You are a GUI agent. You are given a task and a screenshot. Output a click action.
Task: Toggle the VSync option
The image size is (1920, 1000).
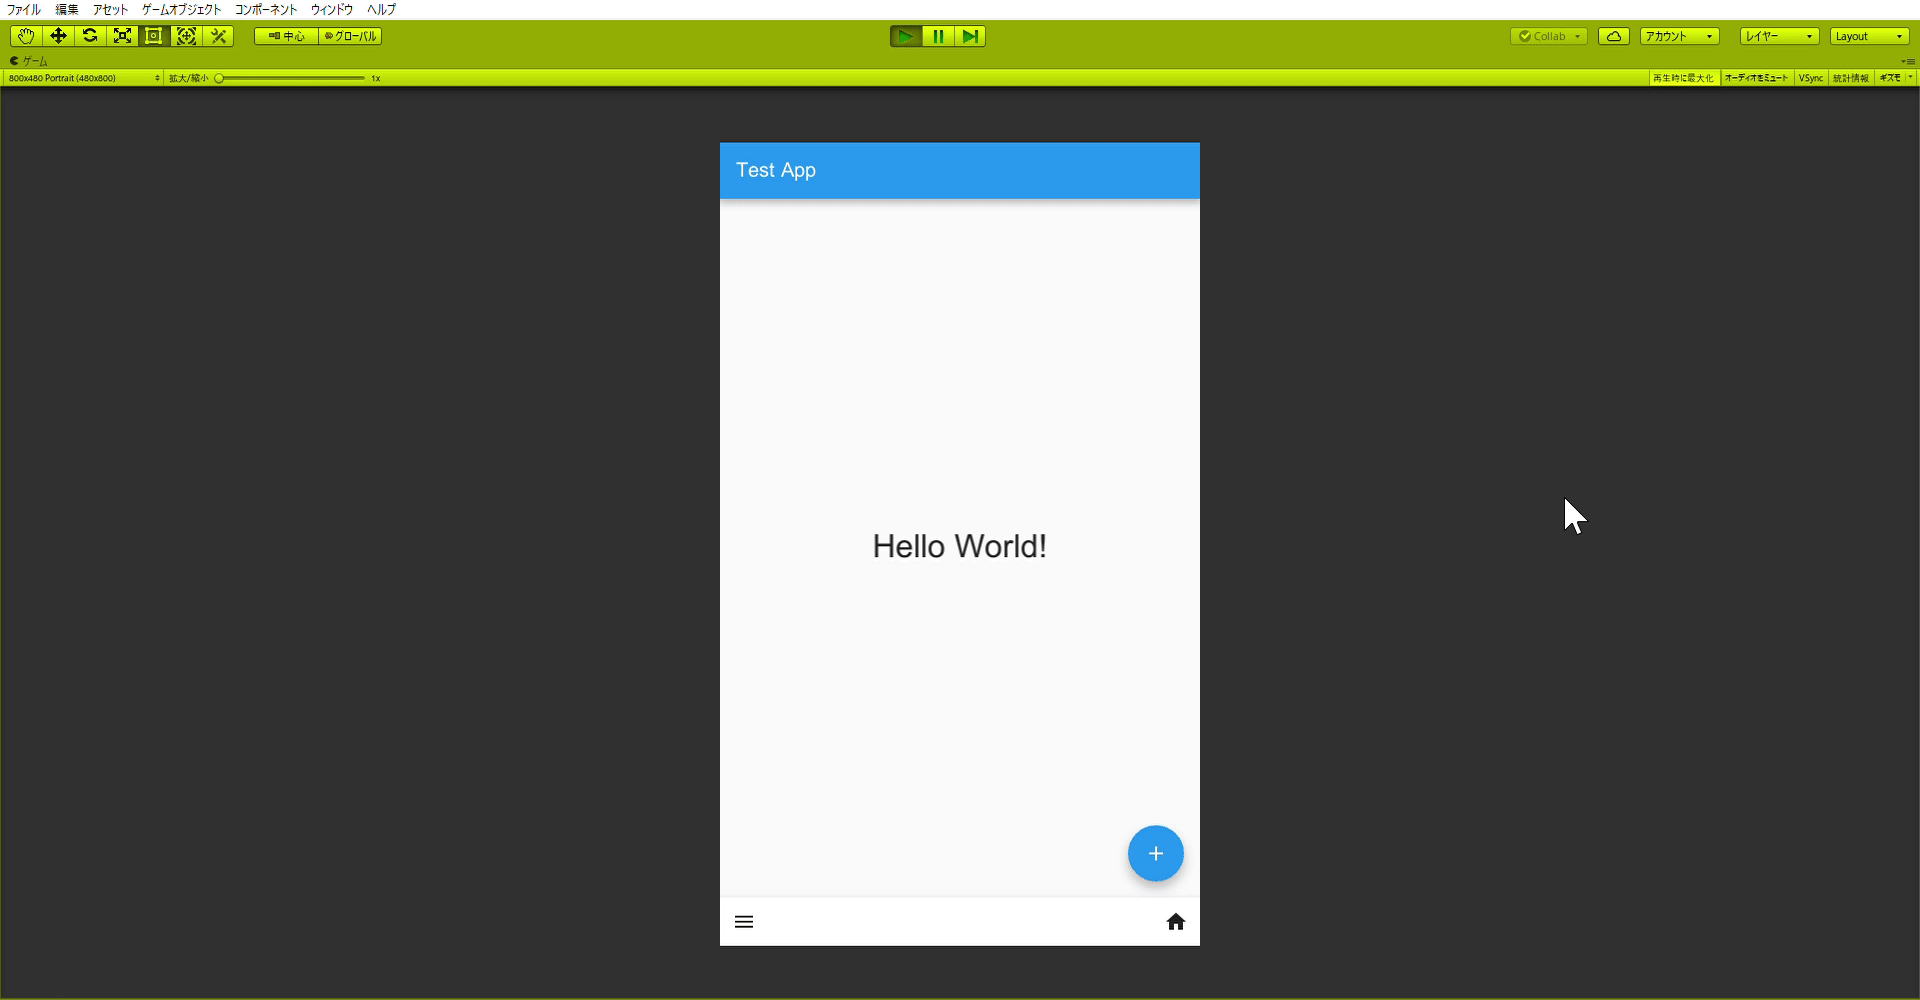1811,78
